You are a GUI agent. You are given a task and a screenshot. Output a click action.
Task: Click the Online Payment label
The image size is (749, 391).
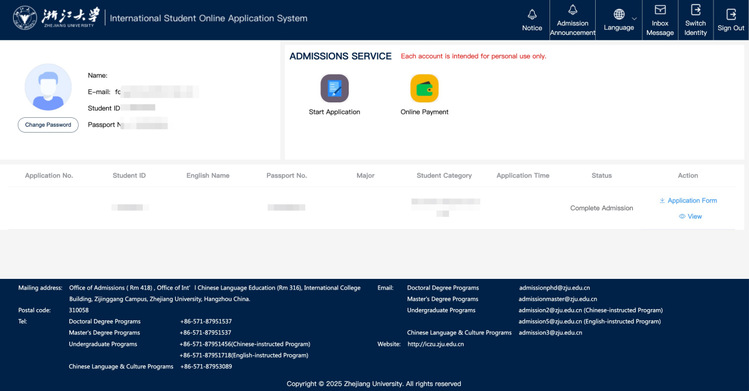click(424, 112)
